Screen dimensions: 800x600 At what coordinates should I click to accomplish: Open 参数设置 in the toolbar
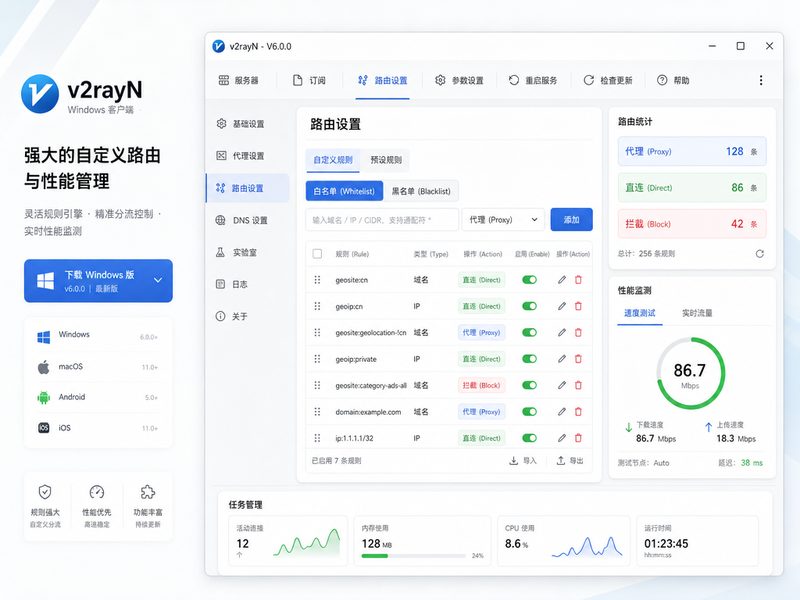pyautogui.click(x=459, y=80)
